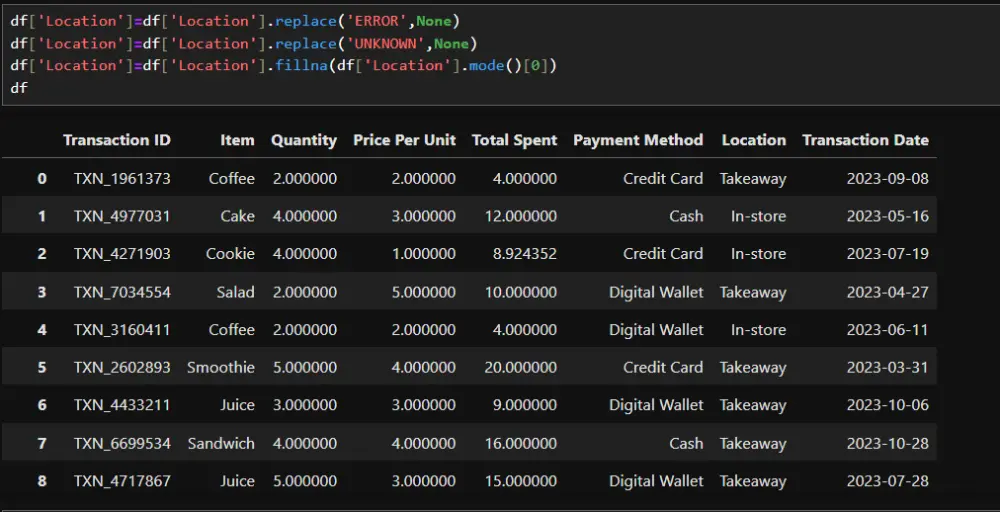This screenshot has width=1000, height=512.
Task: Select cell TXN_4977031
Action: coord(122,216)
